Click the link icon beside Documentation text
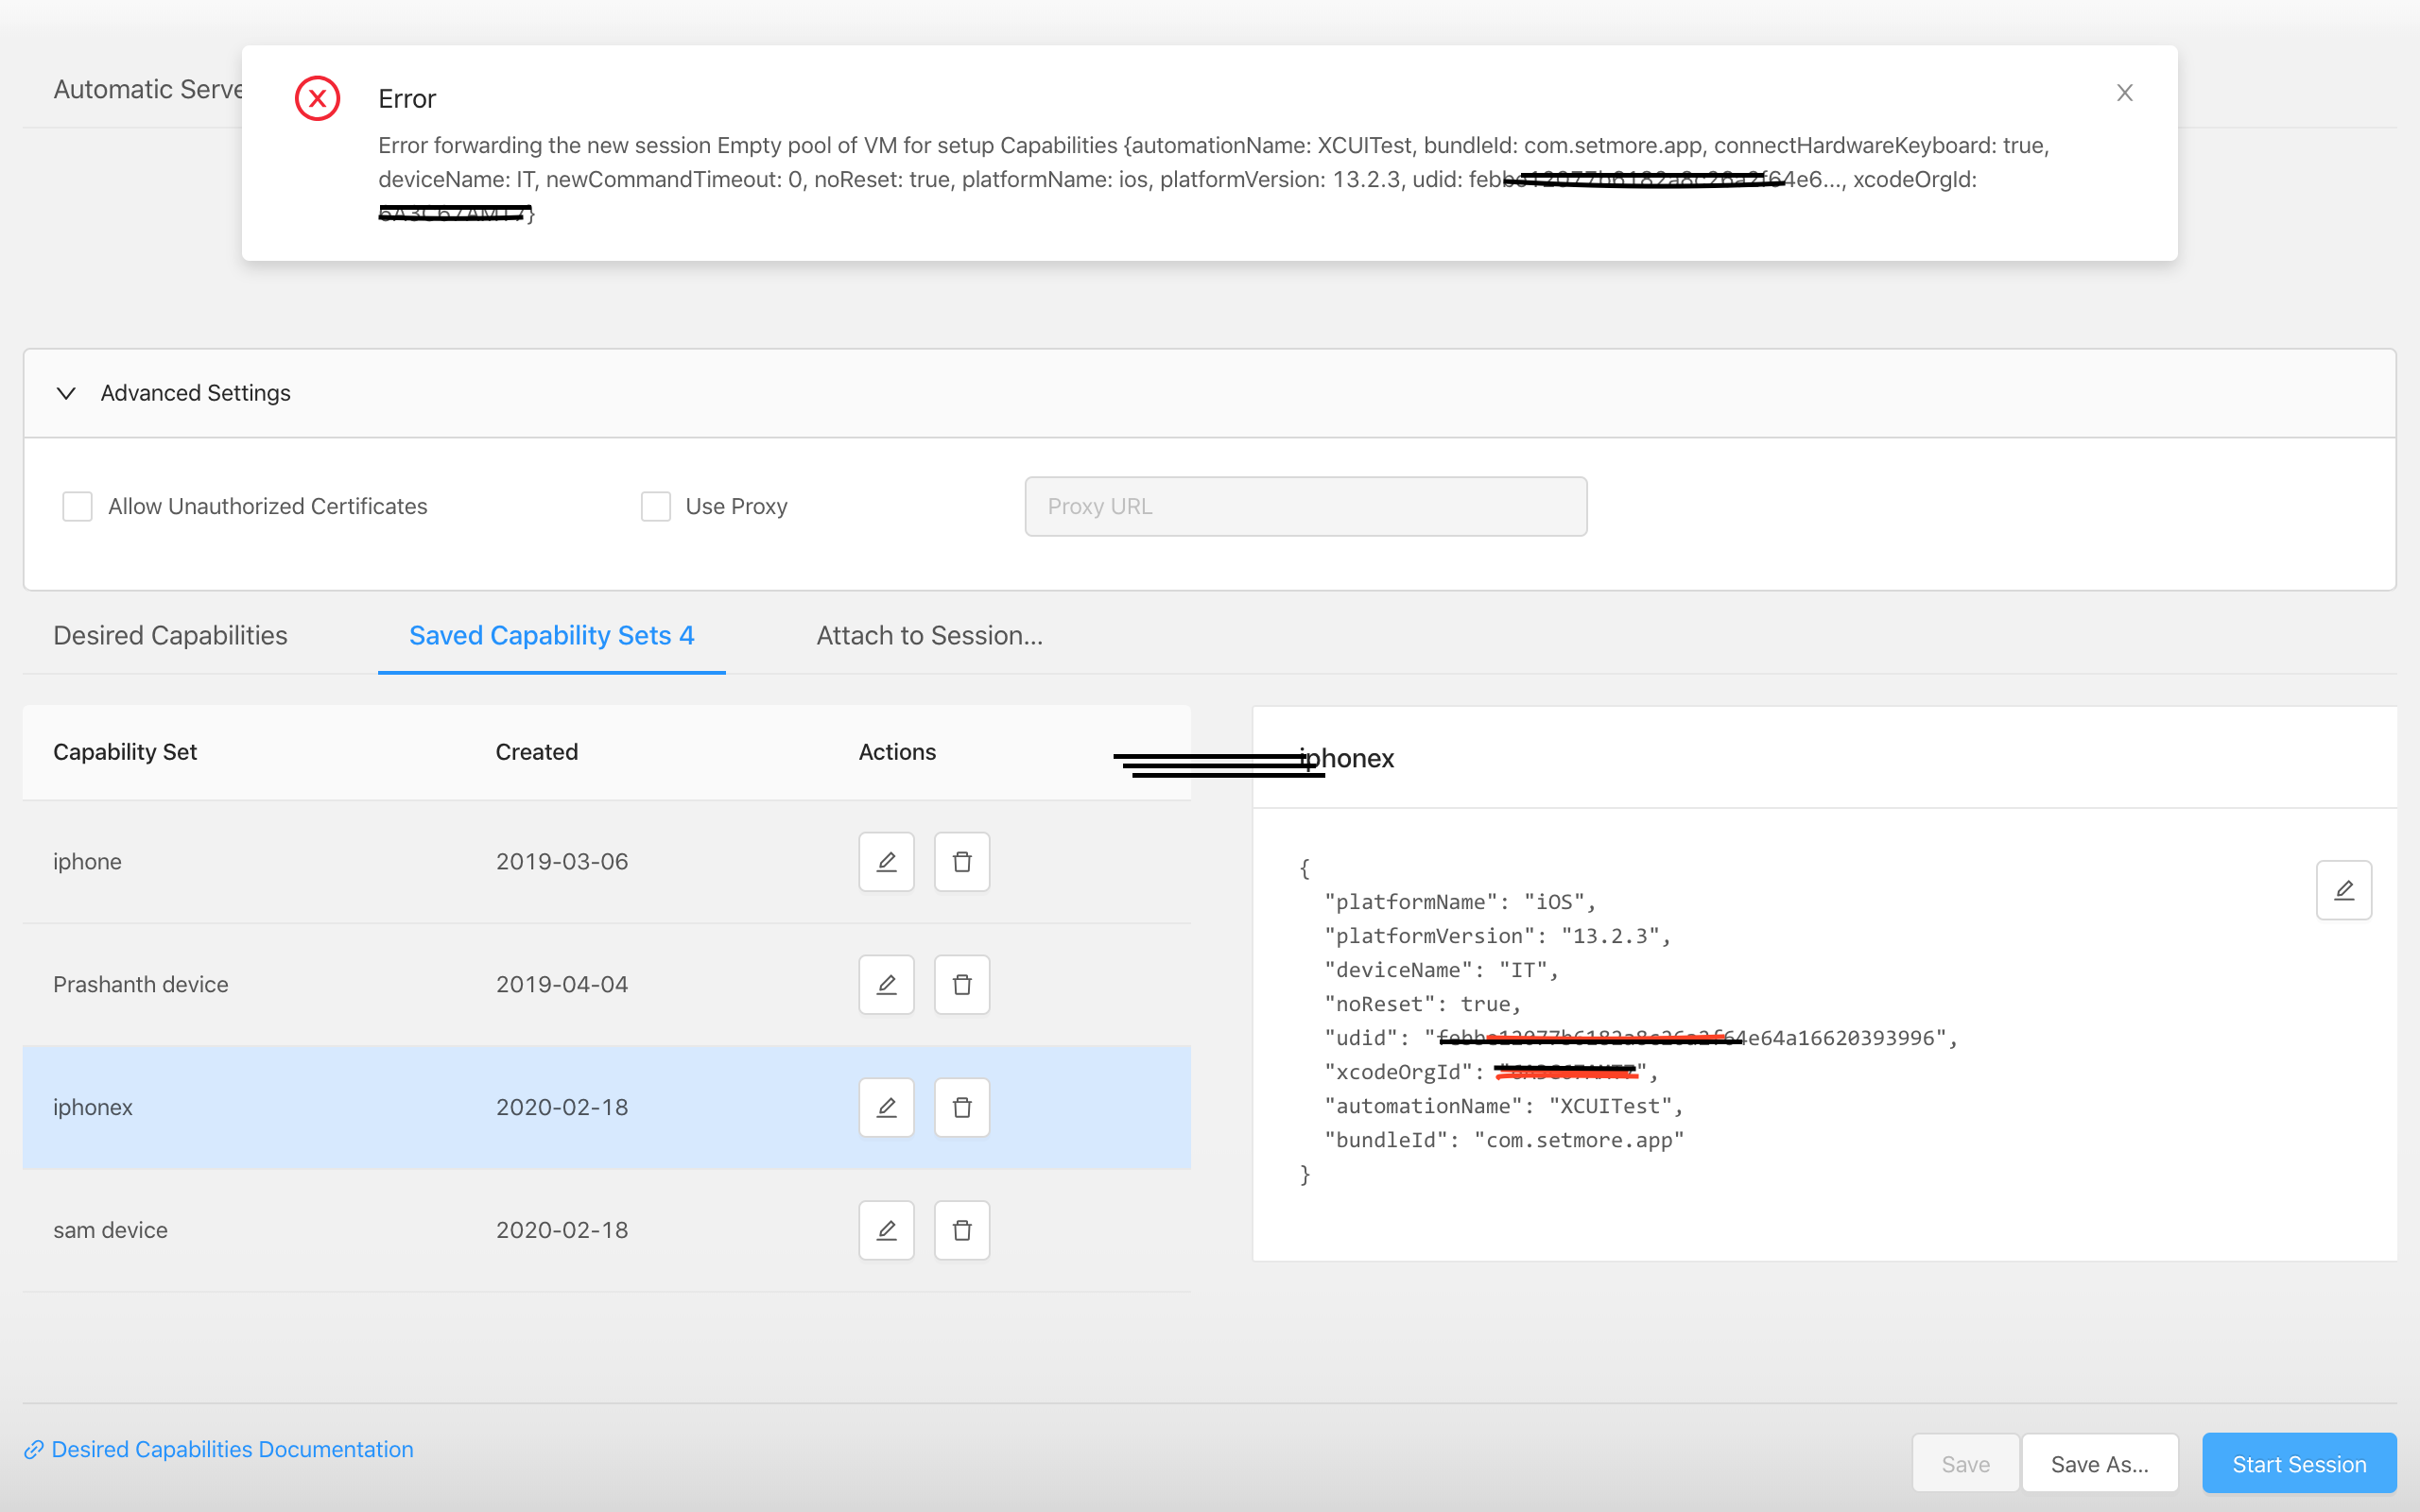Image resolution: width=2420 pixels, height=1512 pixels. pyautogui.click(x=33, y=1449)
